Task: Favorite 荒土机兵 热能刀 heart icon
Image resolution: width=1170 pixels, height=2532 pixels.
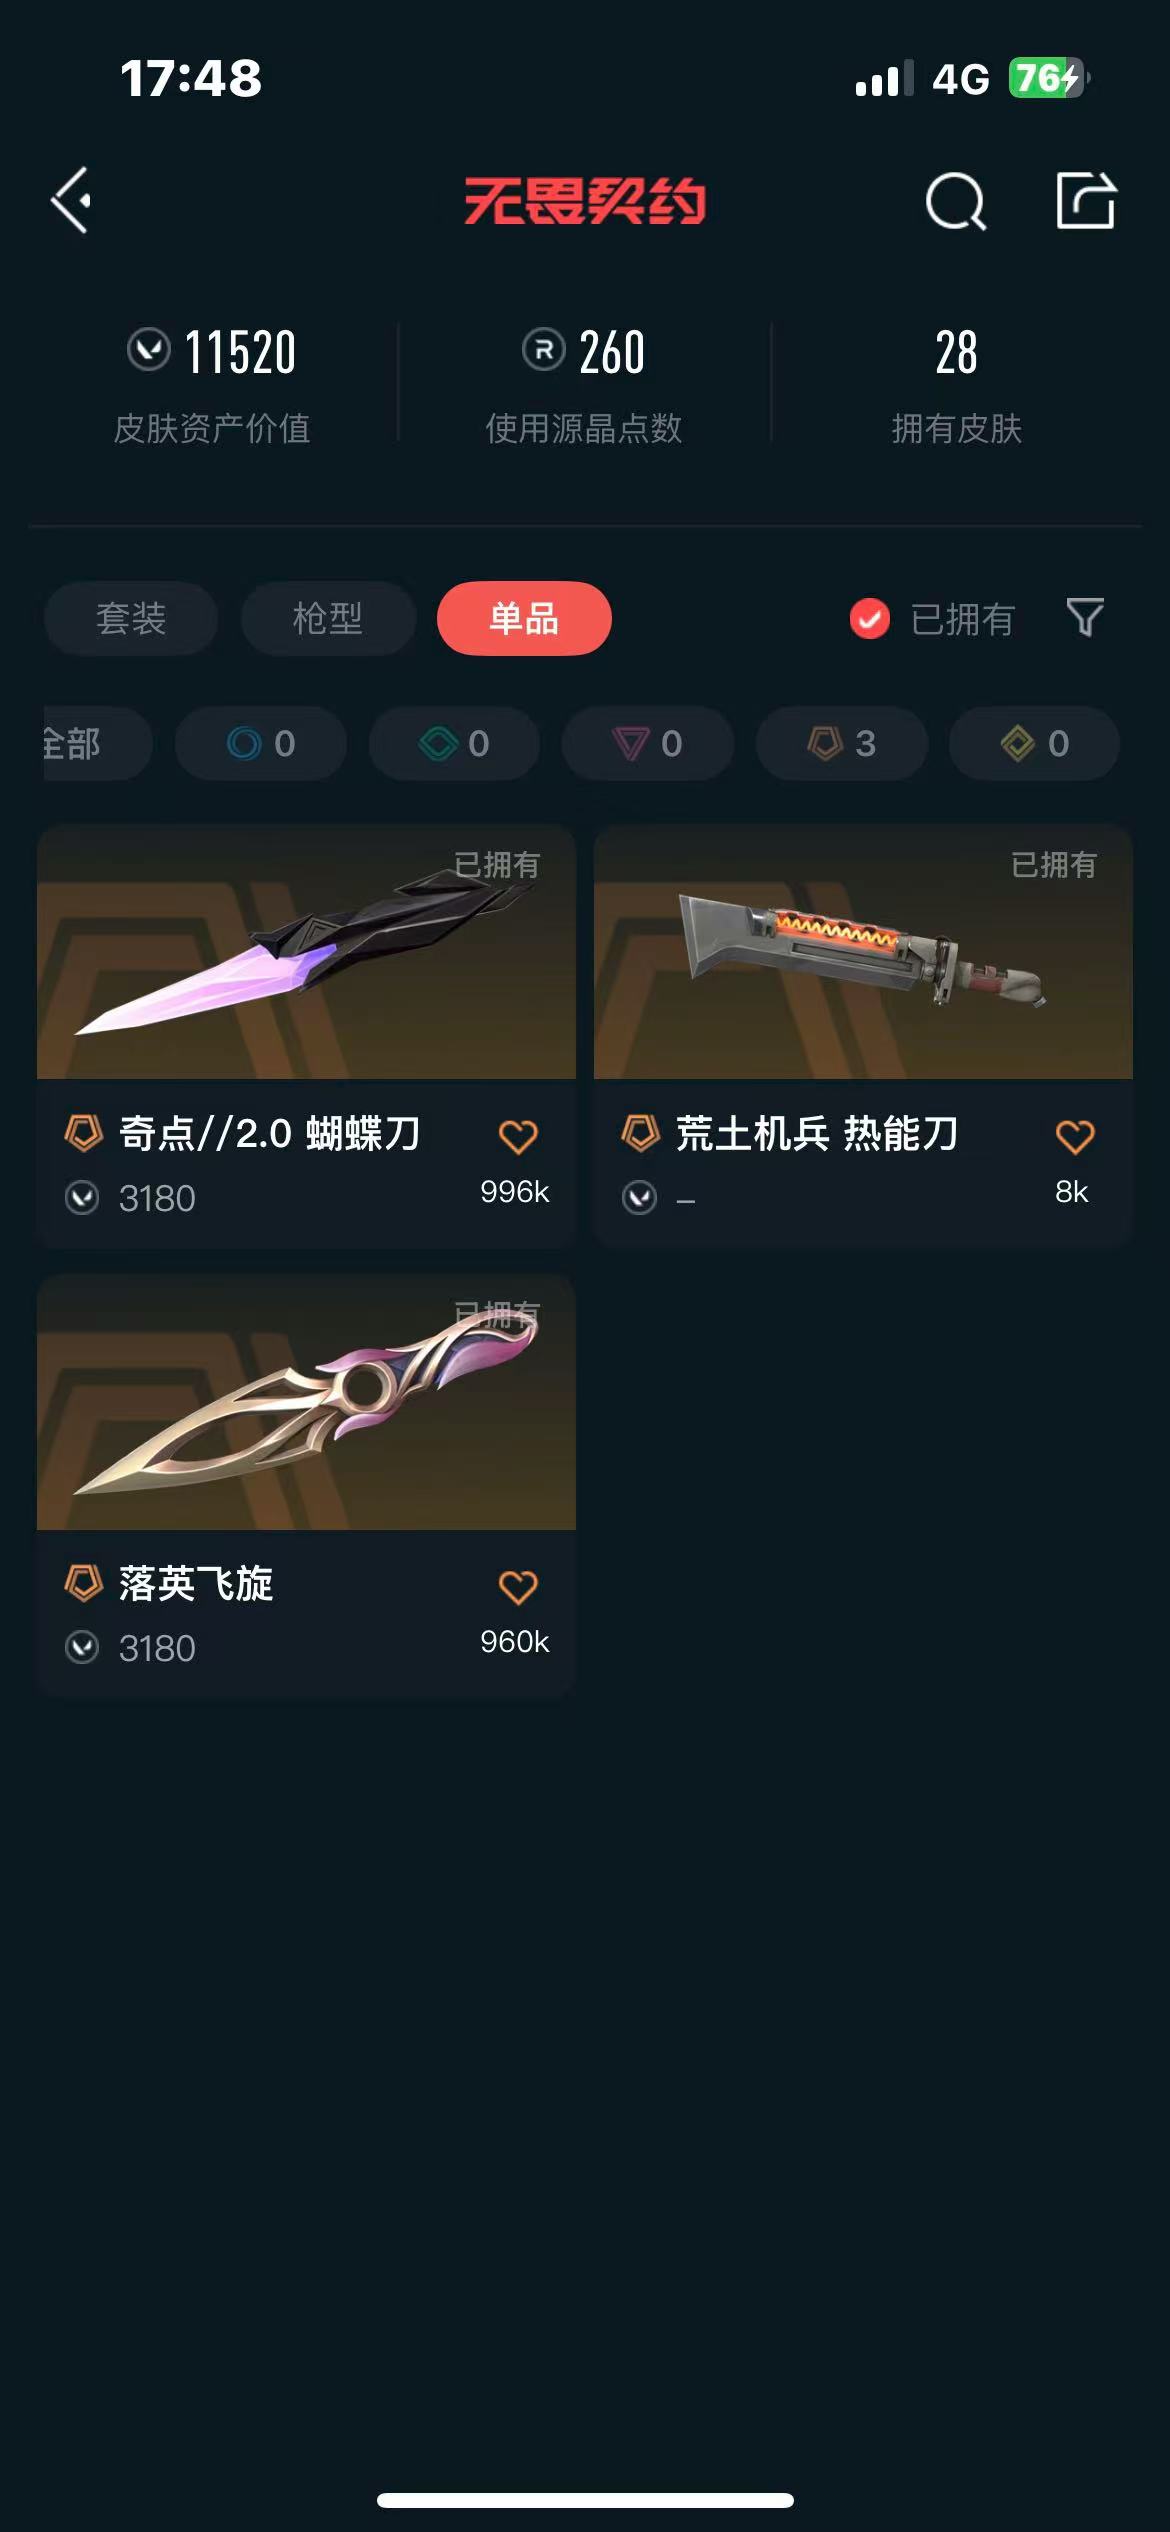Action: [x=1075, y=1136]
